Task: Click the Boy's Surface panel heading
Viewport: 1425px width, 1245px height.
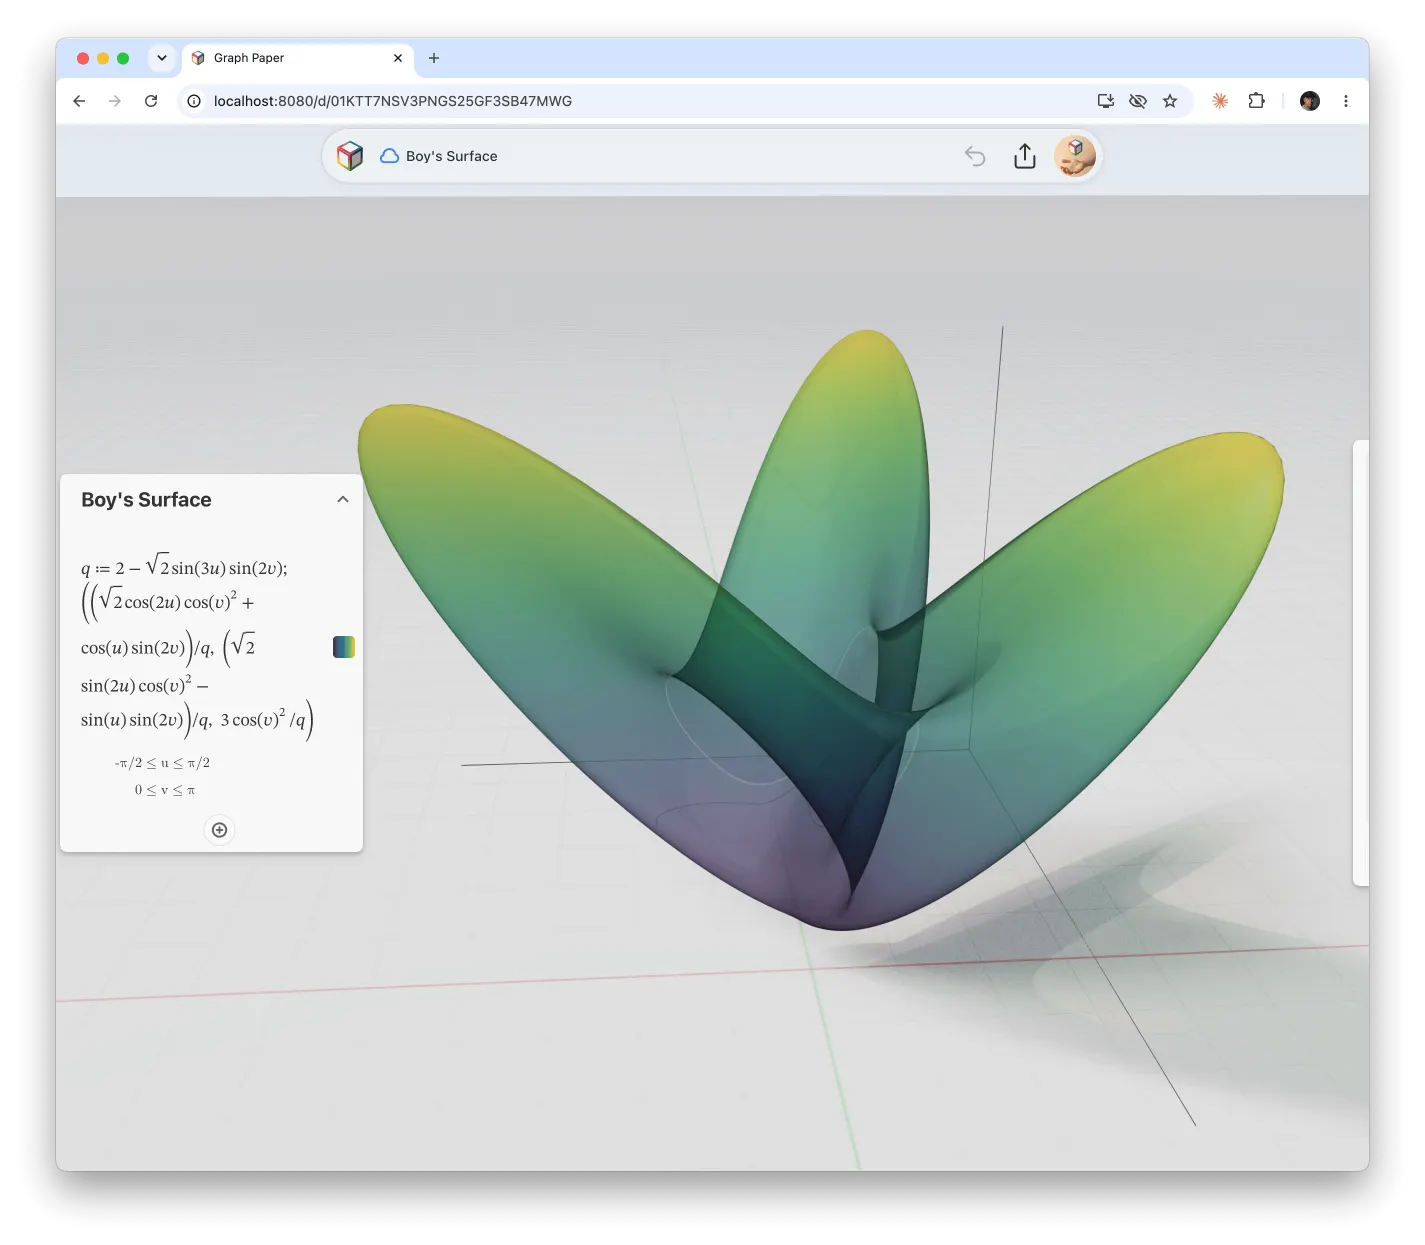Action: coord(146,500)
